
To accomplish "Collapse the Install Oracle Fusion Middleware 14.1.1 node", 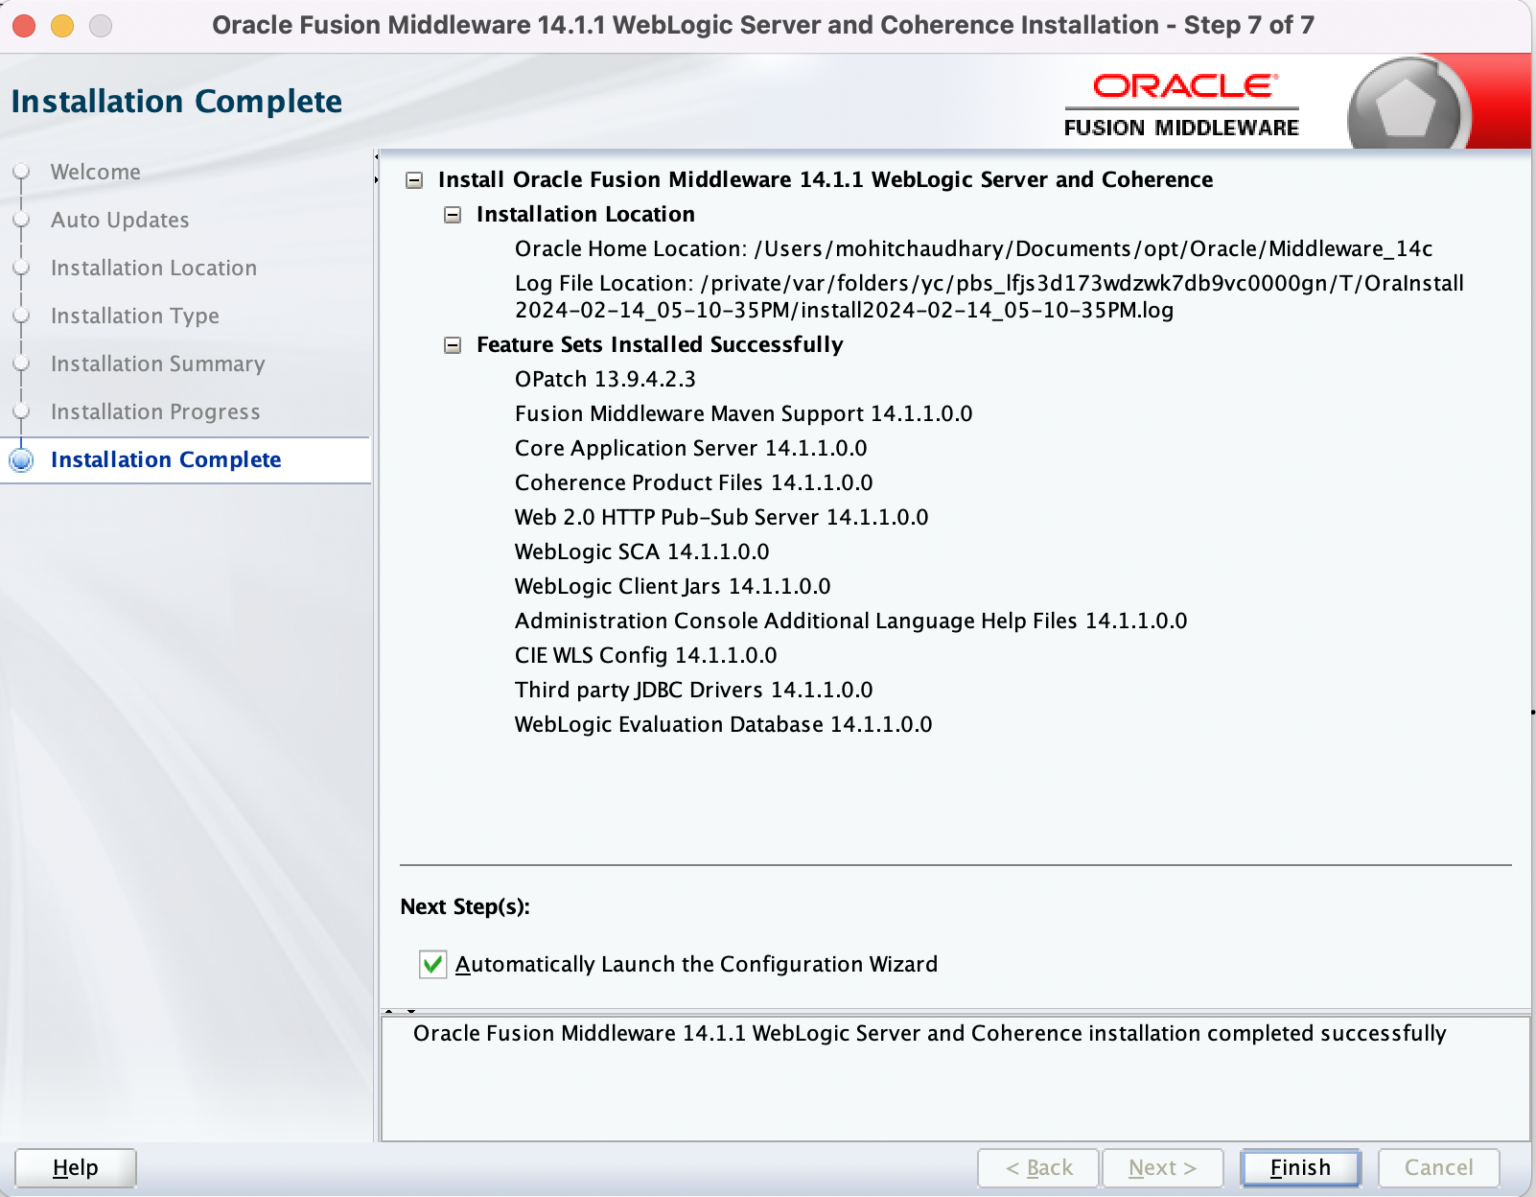I will tap(414, 180).
